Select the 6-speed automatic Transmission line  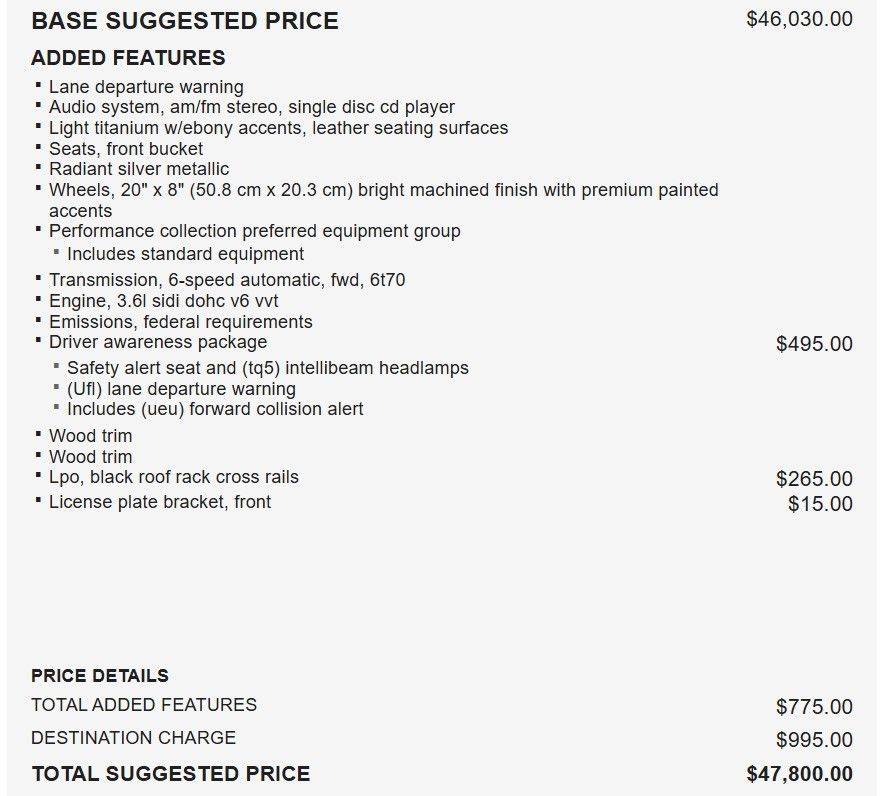pyautogui.click(x=227, y=280)
